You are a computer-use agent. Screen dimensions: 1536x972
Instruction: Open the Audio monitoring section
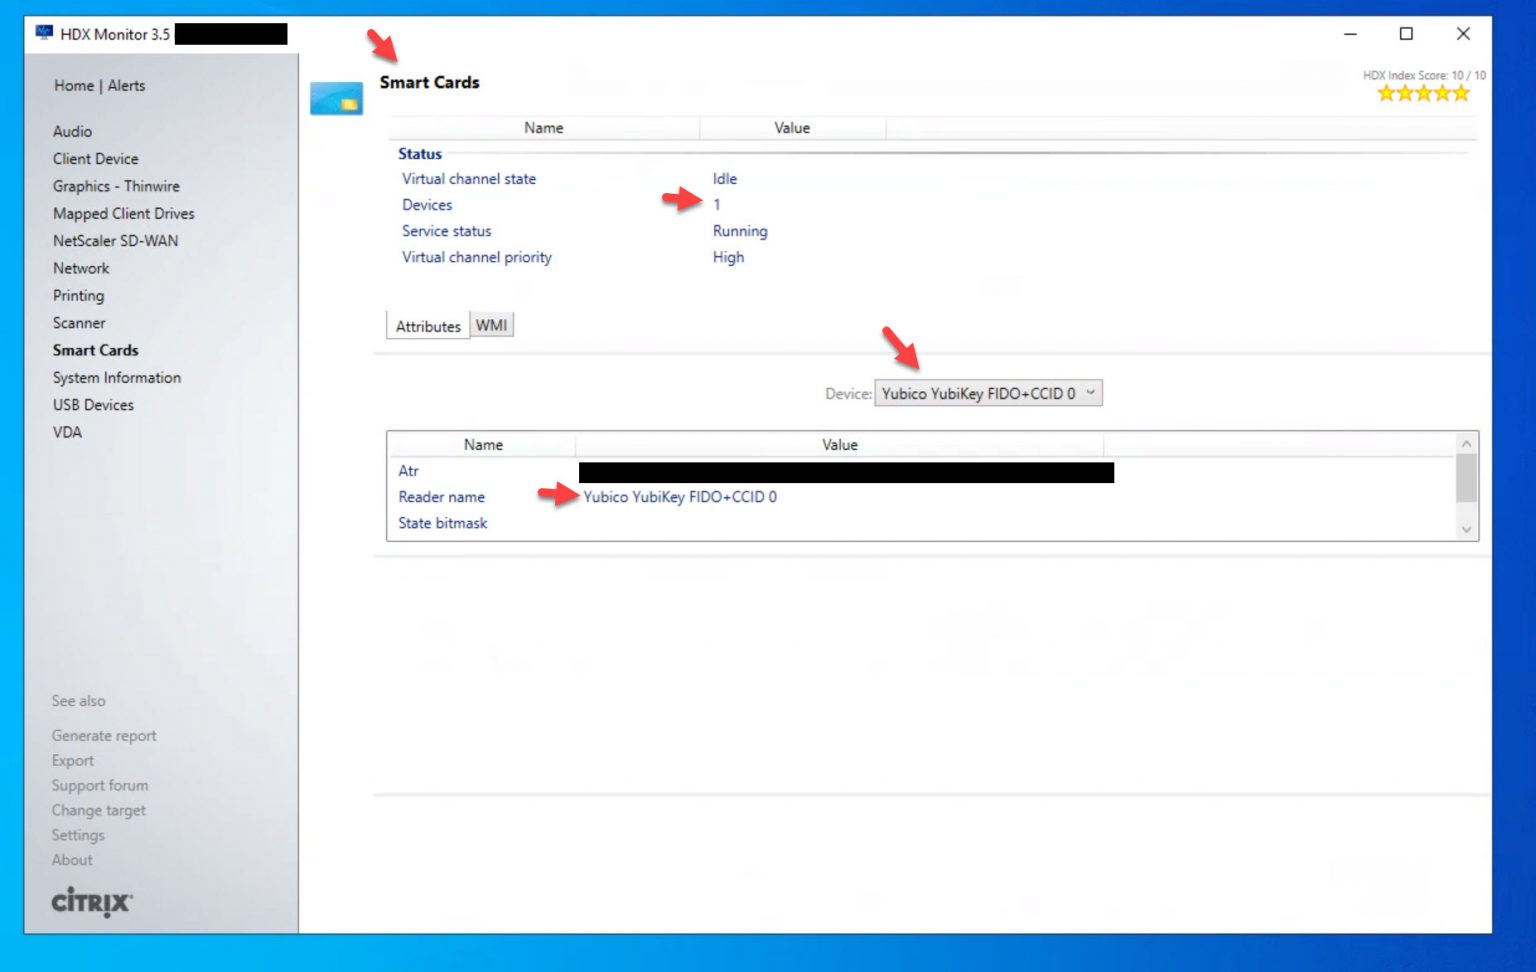pos(73,131)
